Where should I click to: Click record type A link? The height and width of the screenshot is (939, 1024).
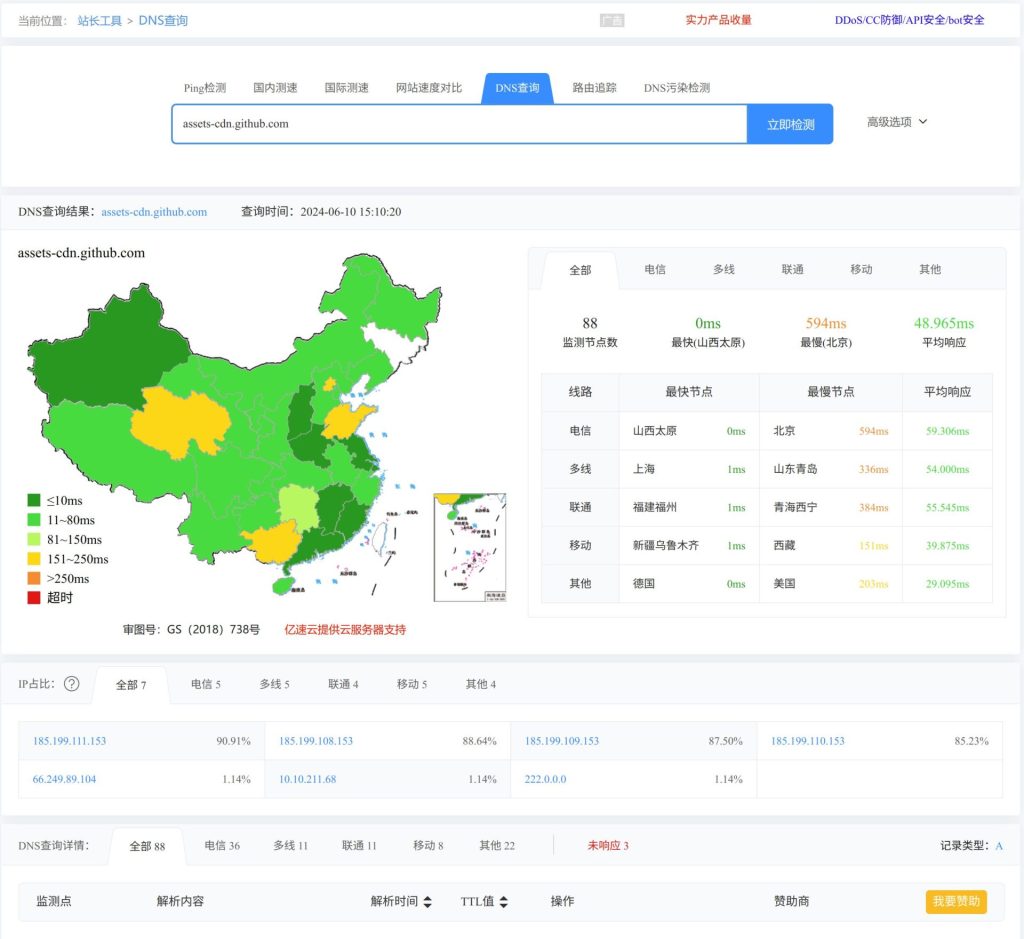point(999,846)
